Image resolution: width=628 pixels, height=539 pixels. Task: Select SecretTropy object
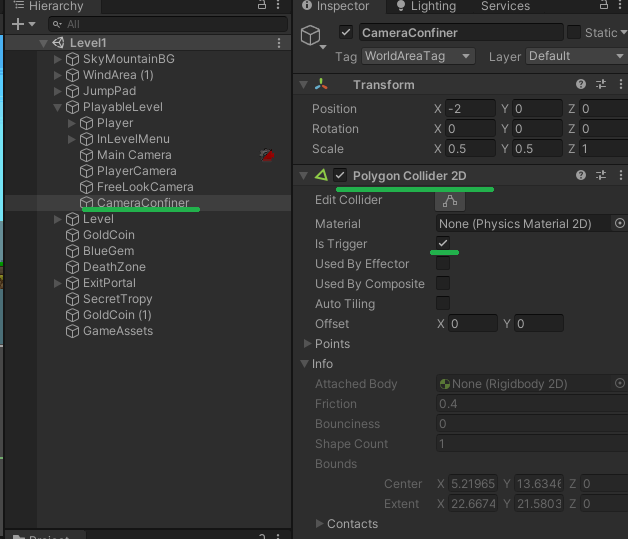tap(117, 299)
